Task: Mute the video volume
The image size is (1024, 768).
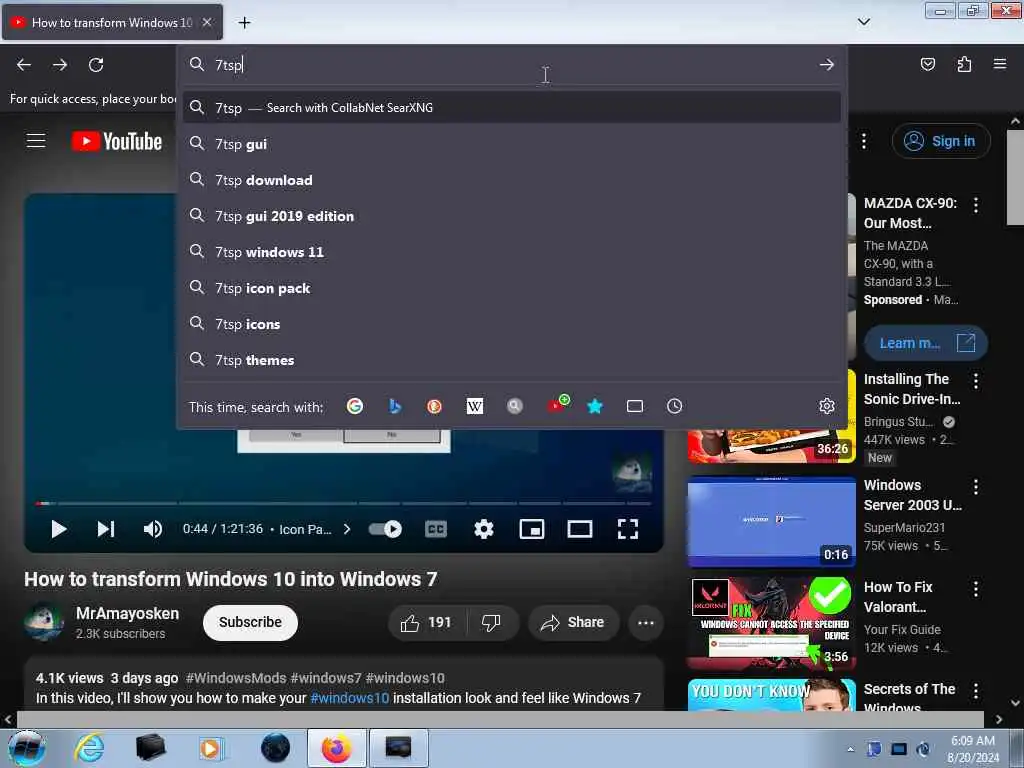Action: (x=153, y=529)
